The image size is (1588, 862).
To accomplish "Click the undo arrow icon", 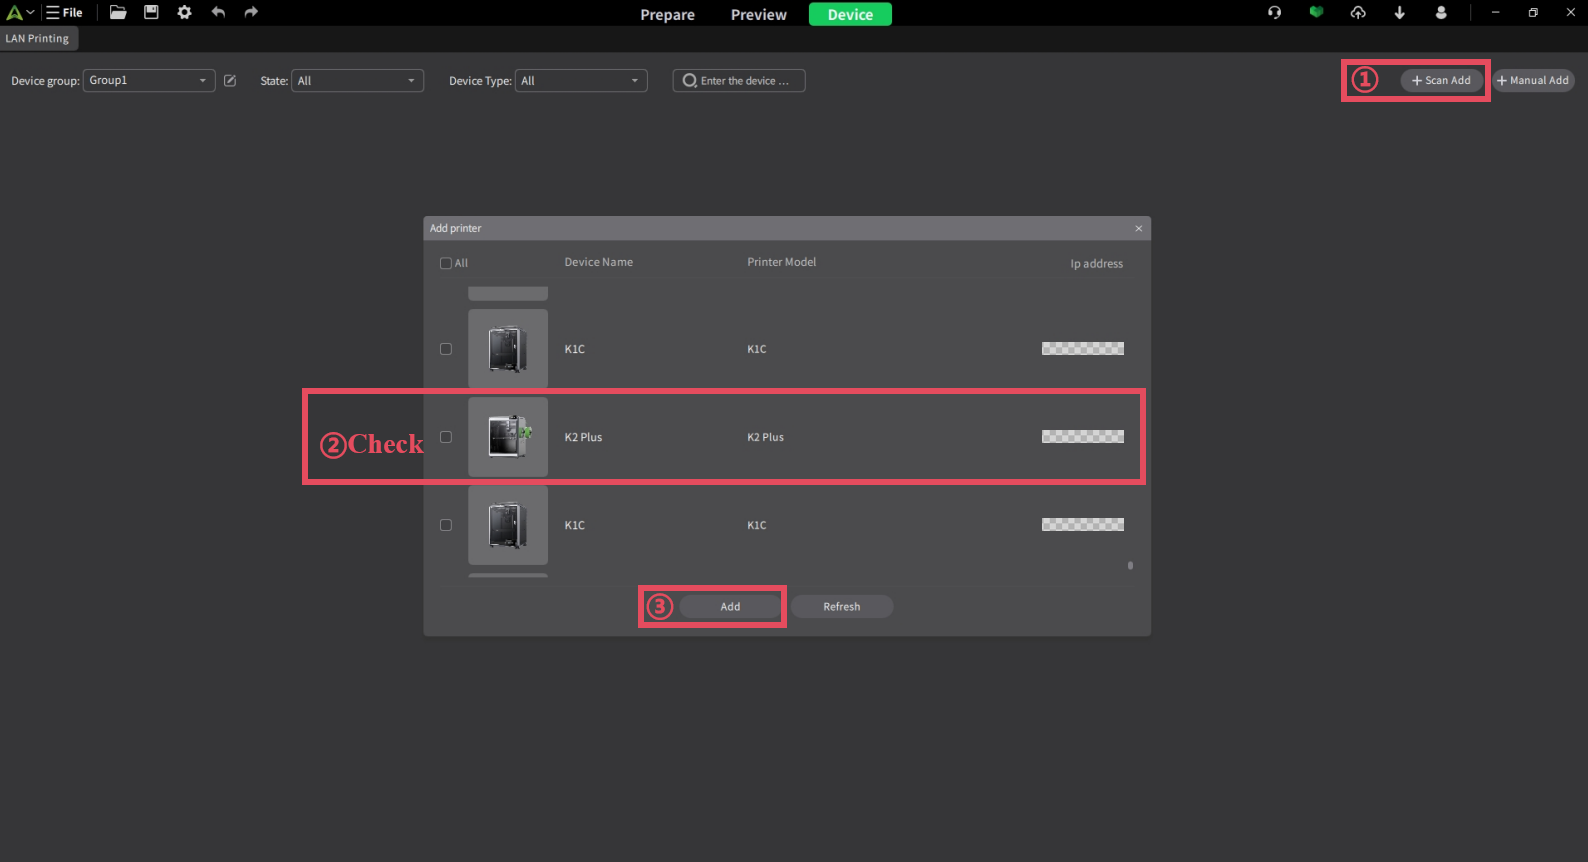I will coord(218,13).
